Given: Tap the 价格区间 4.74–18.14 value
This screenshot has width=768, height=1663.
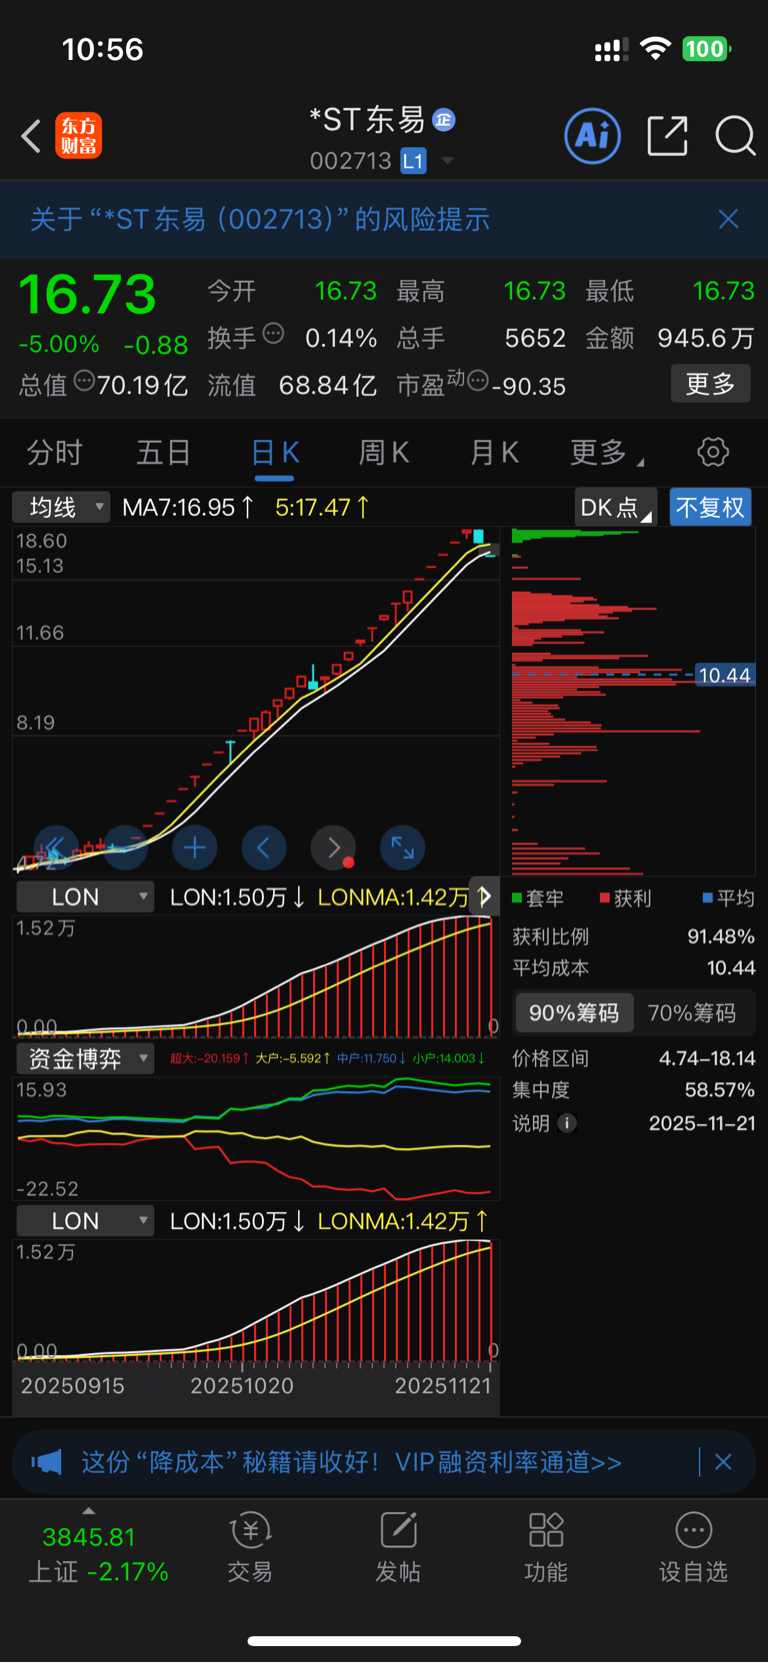Looking at the screenshot, I should point(707,1058).
